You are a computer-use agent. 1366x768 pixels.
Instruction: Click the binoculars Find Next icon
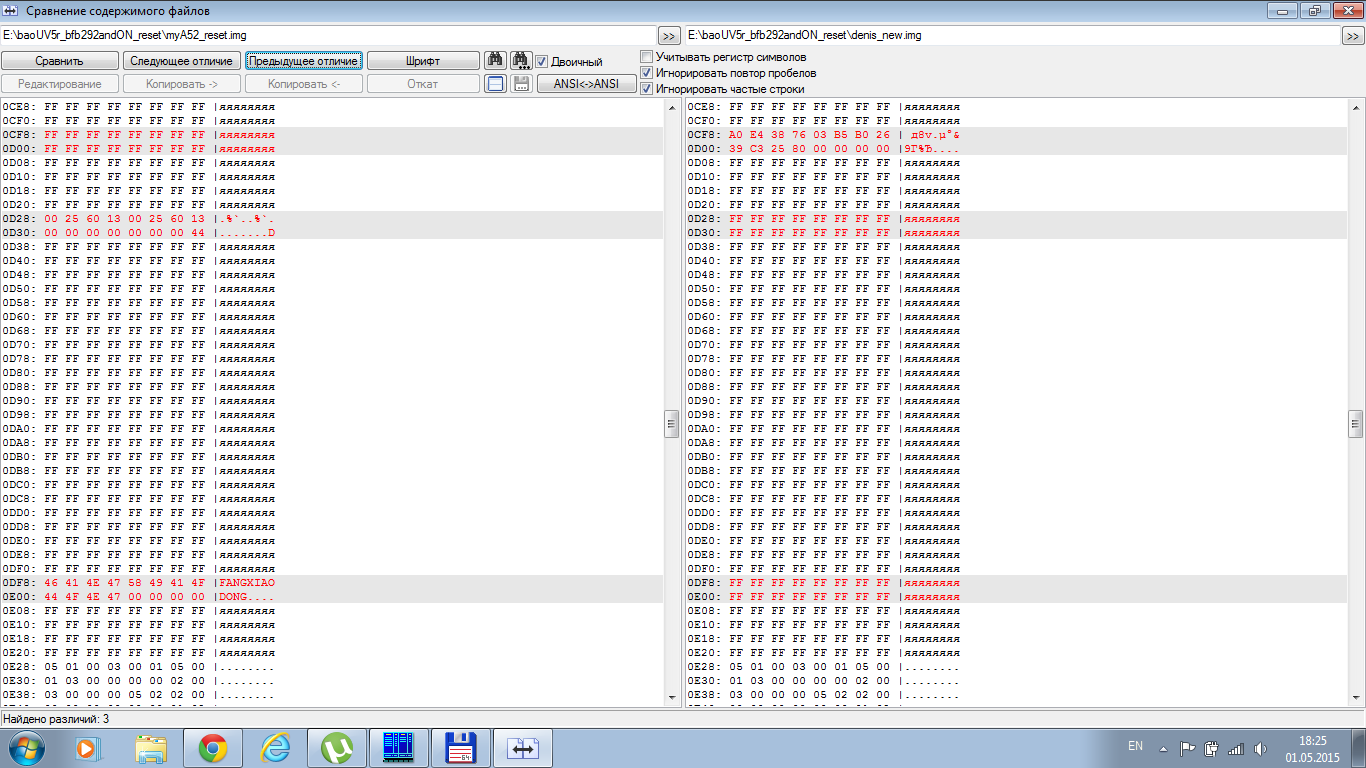[521, 61]
